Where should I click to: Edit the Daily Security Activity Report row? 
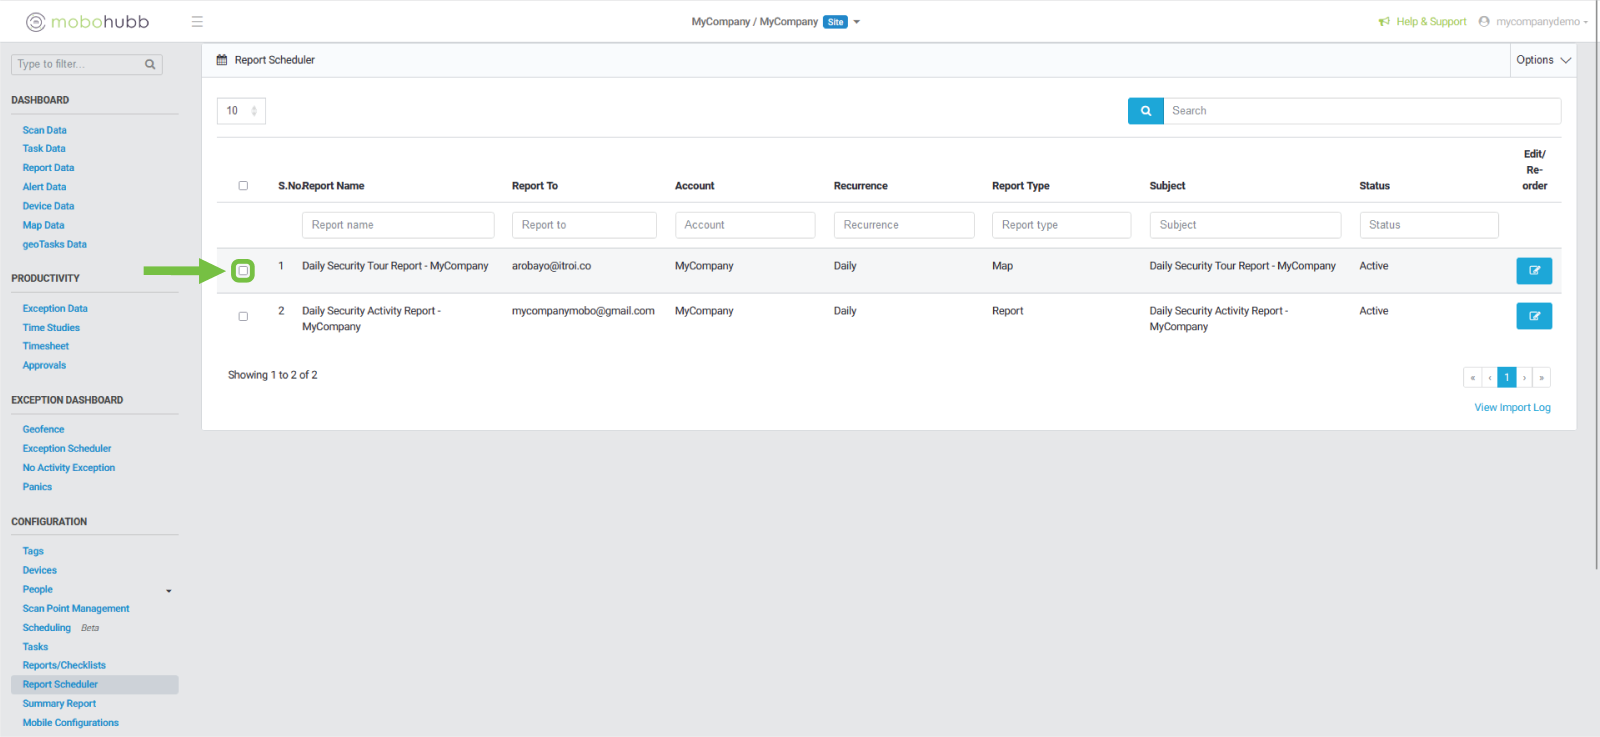[x=1533, y=316]
